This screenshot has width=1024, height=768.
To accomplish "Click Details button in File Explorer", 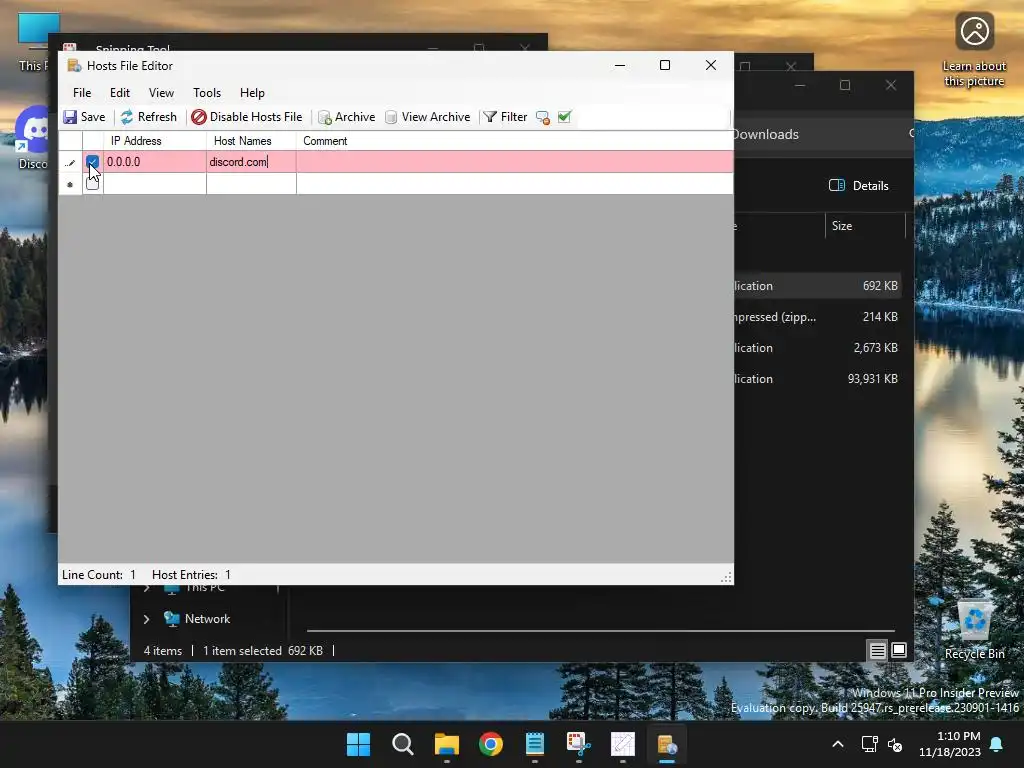I will [x=859, y=185].
